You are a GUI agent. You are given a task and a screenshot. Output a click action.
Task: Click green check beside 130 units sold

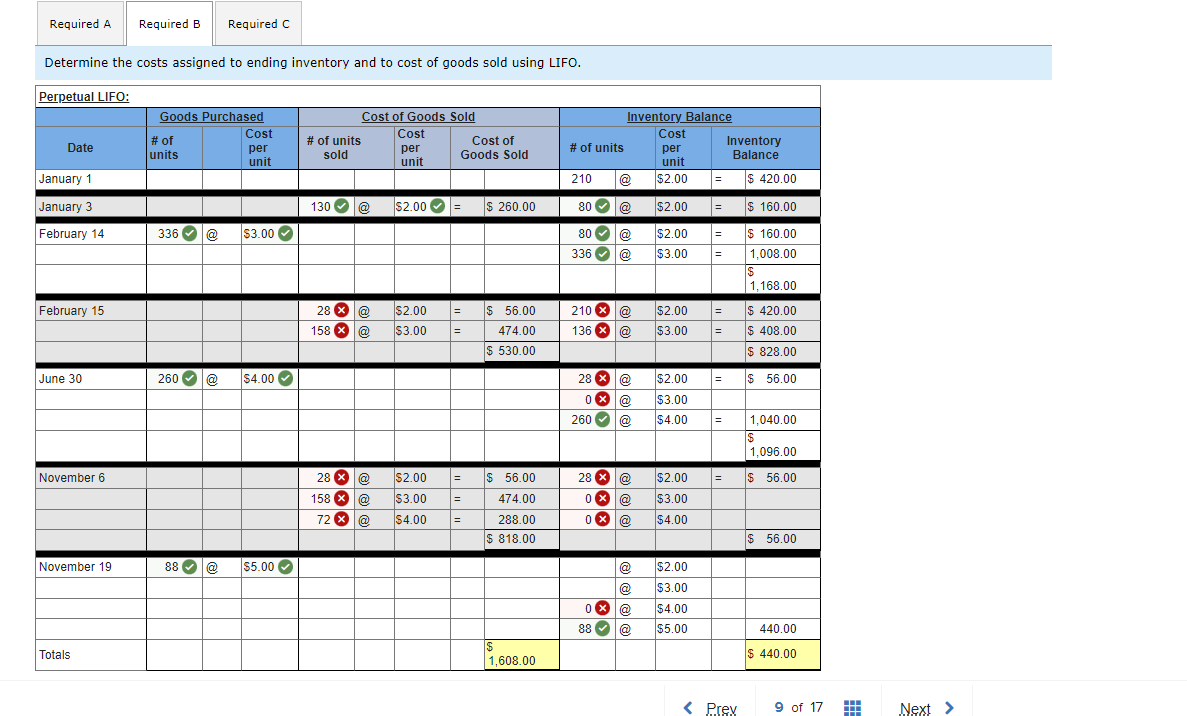tap(341, 207)
